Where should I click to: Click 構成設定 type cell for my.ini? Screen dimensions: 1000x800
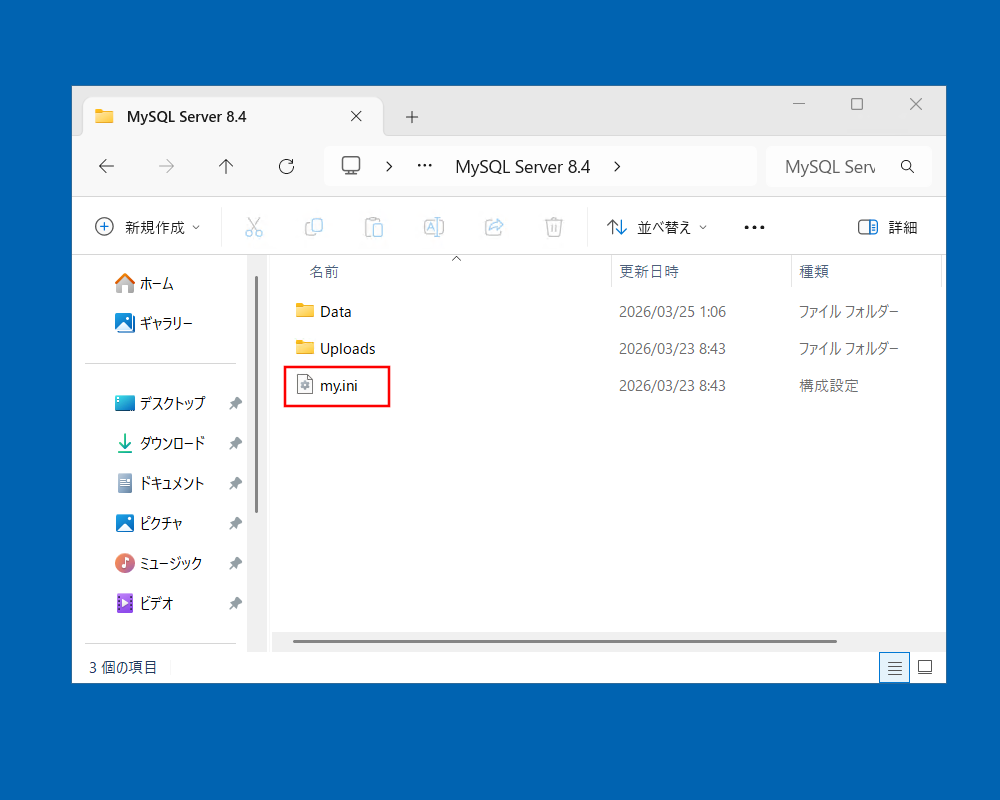click(828, 385)
